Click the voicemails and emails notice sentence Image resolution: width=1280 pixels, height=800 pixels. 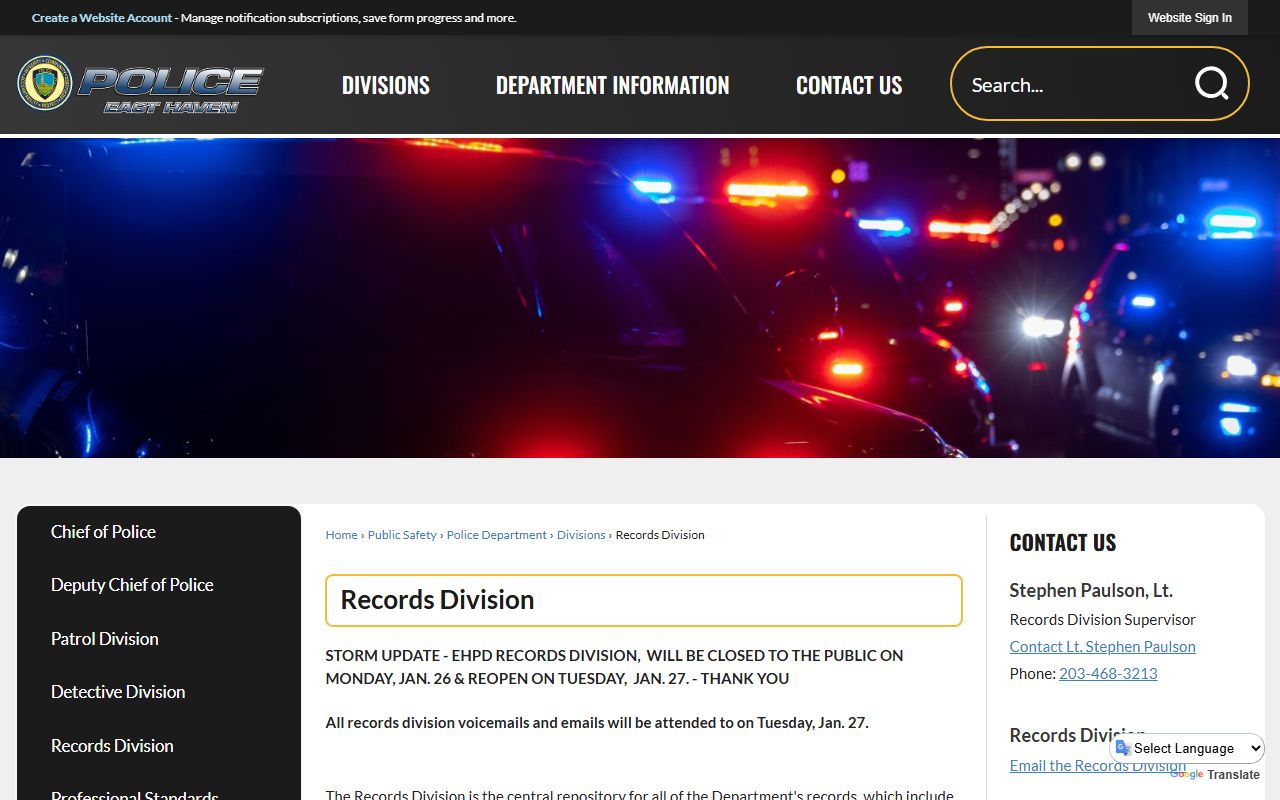pos(597,722)
